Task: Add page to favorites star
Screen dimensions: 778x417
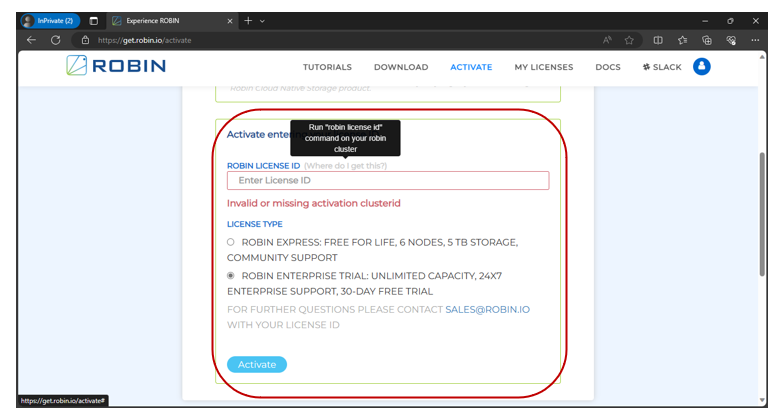Action: (x=629, y=40)
